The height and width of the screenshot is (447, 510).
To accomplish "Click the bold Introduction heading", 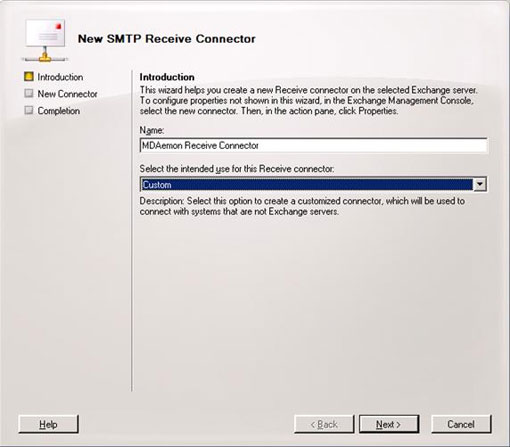I will click(167, 77).
